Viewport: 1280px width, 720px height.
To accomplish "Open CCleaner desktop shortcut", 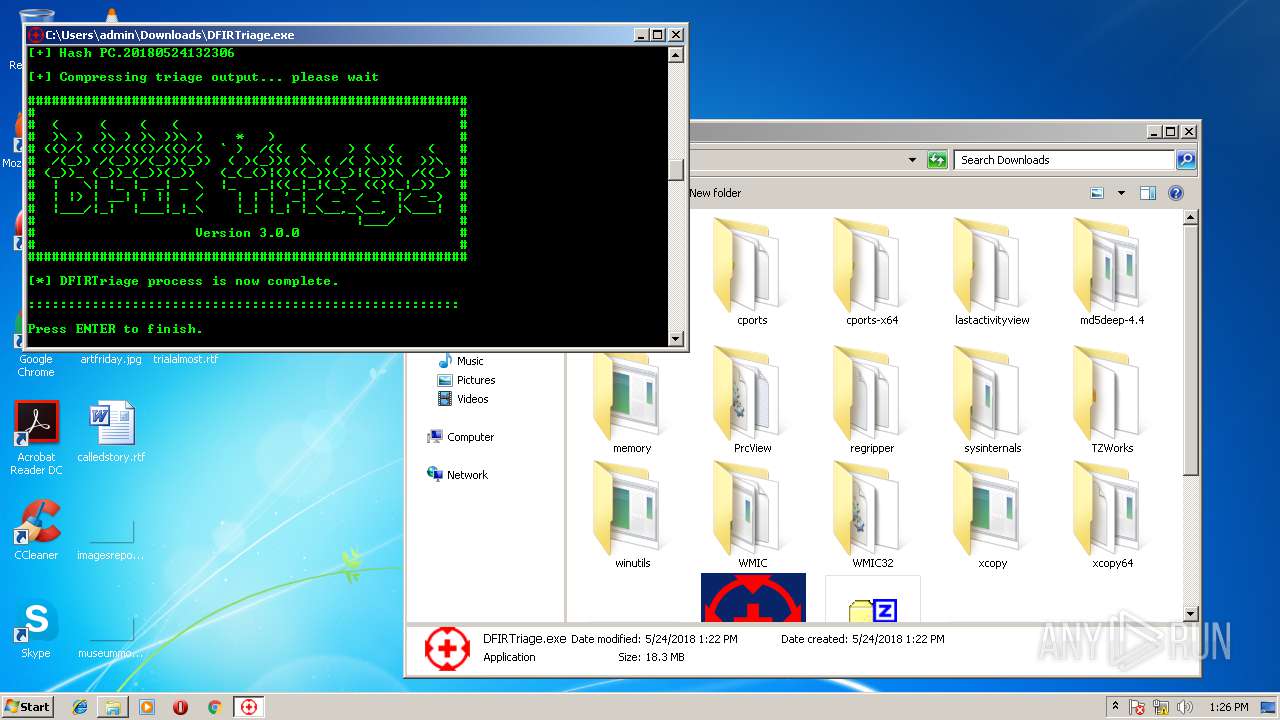I will pyautogui.click(x=36, y=530).
